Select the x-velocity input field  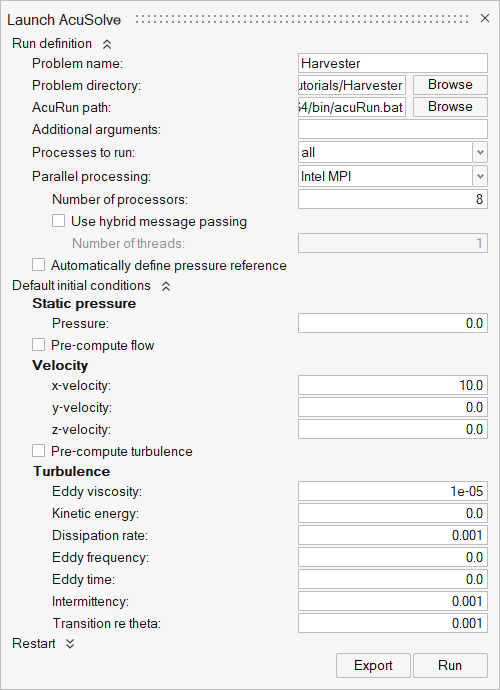pos(393,385)
